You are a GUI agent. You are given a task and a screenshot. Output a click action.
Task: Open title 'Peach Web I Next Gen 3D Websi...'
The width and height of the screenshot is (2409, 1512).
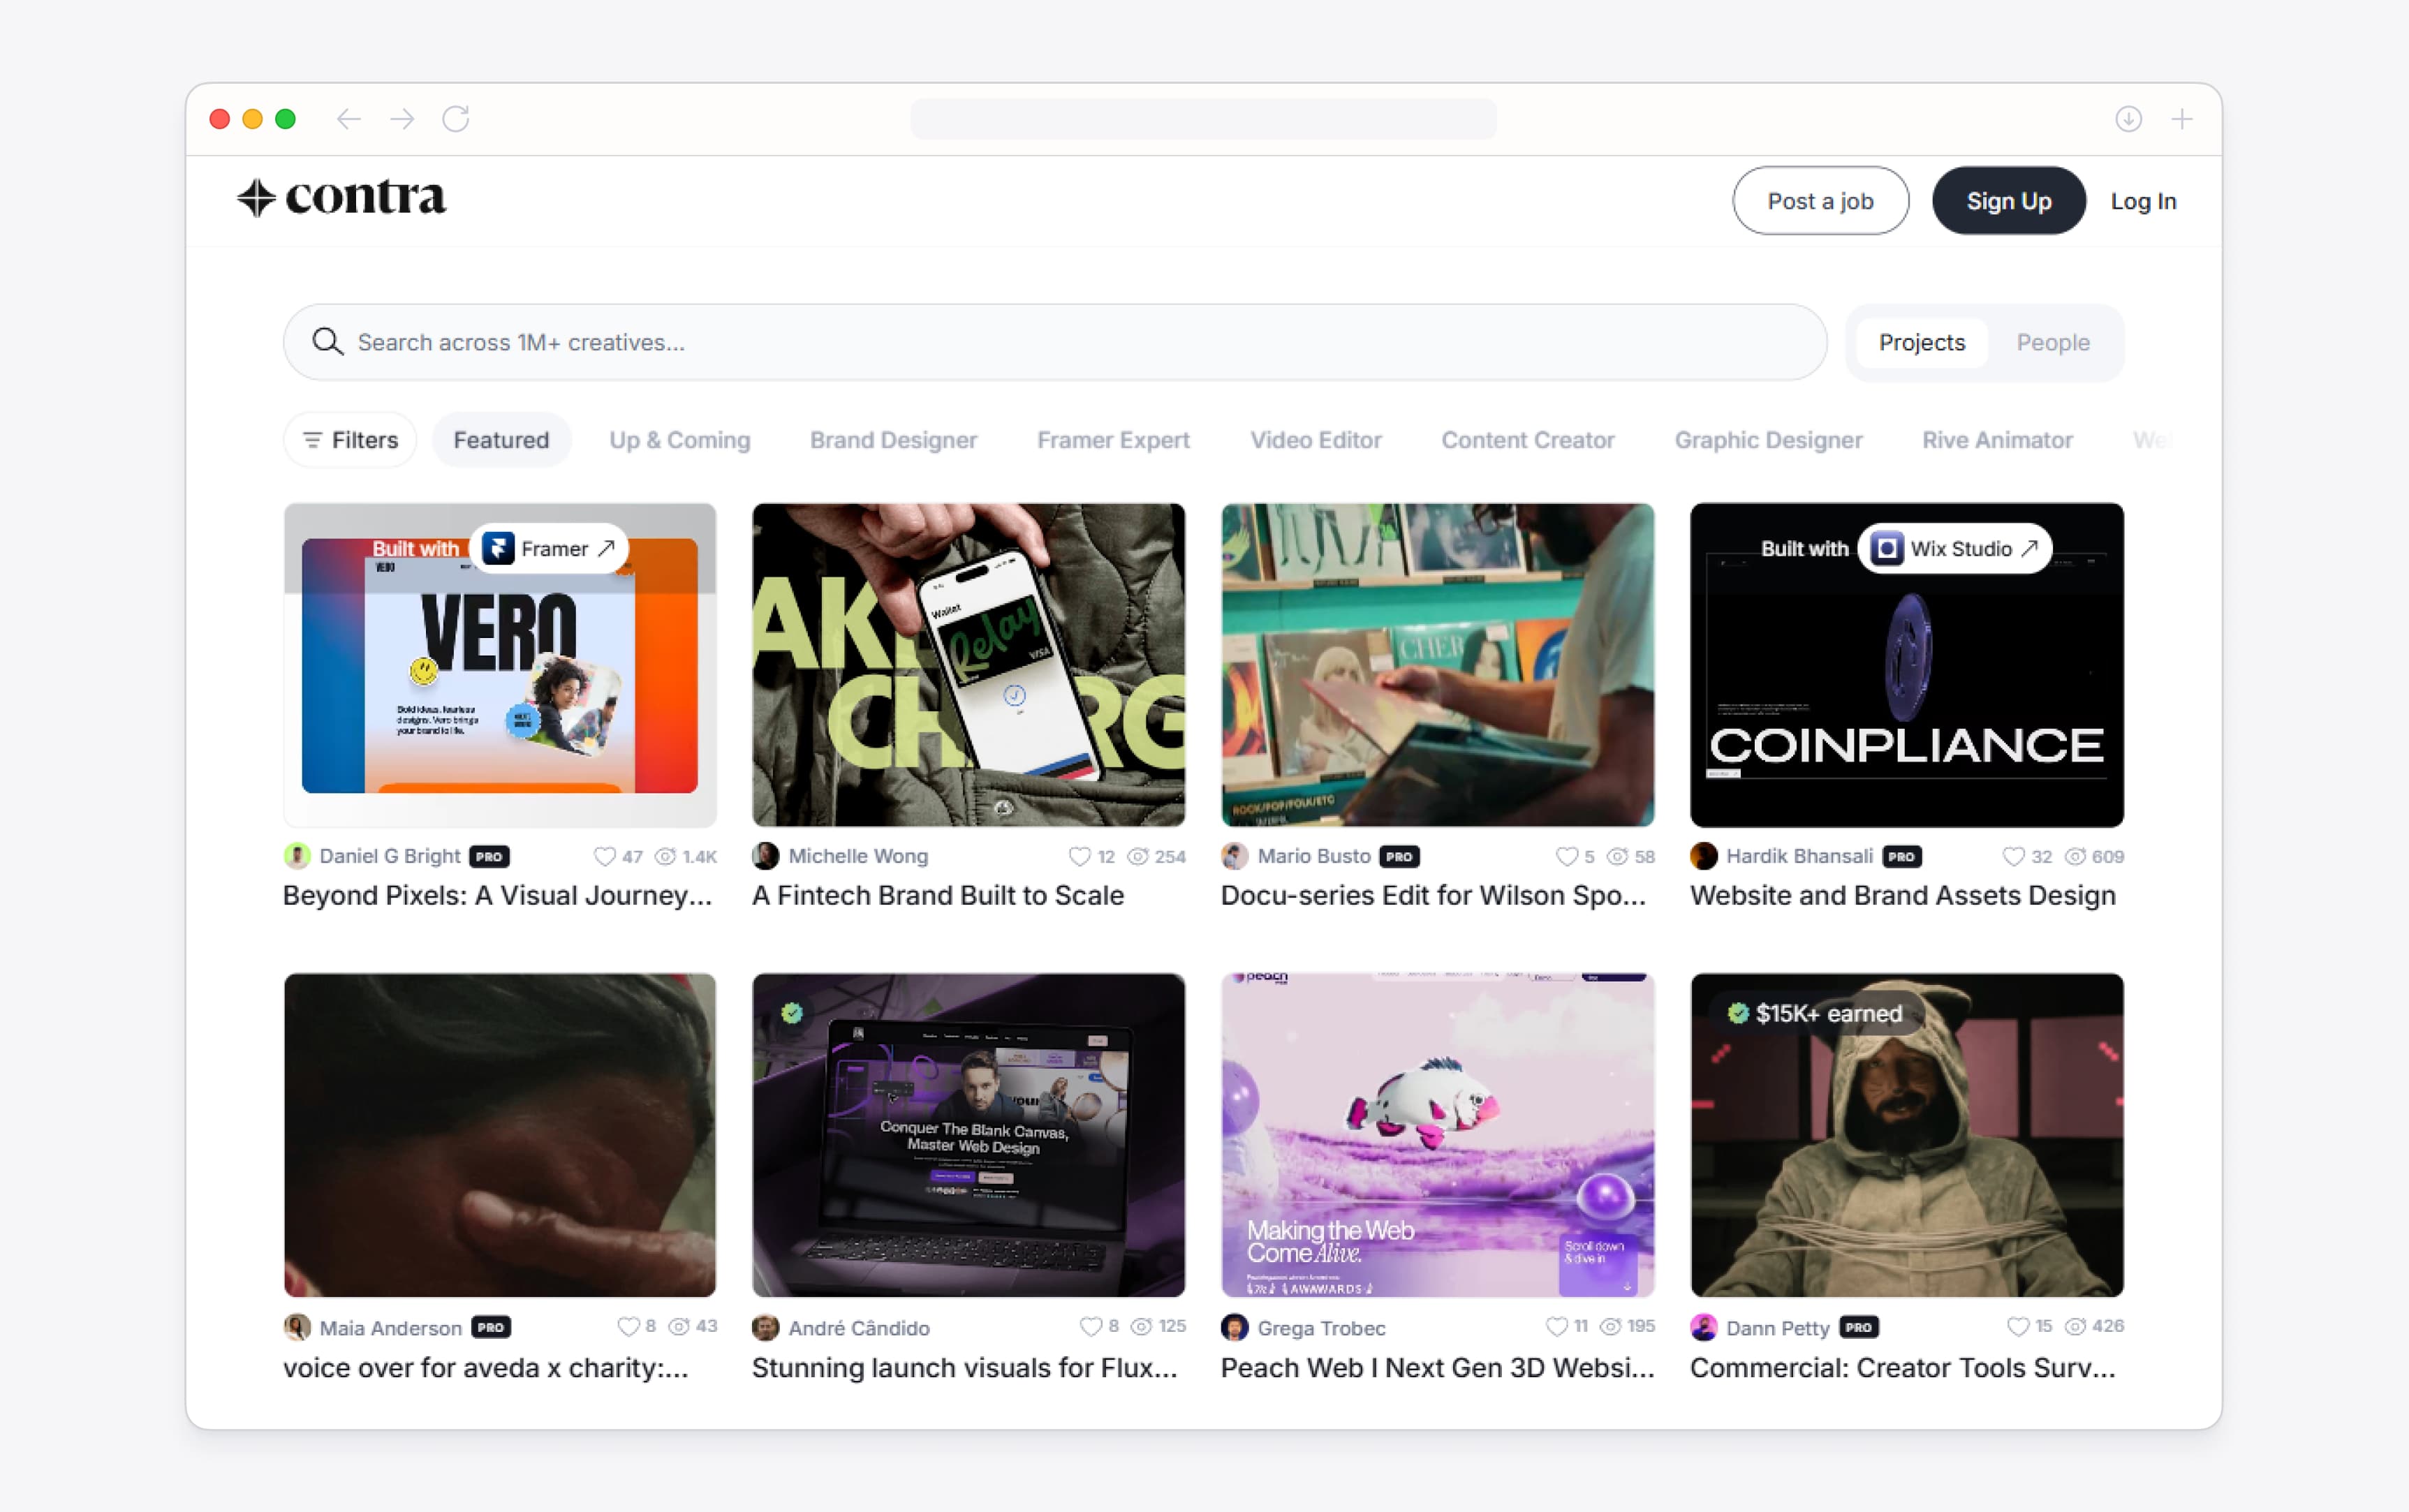pyautogui.click(x=1438, y=1367)
